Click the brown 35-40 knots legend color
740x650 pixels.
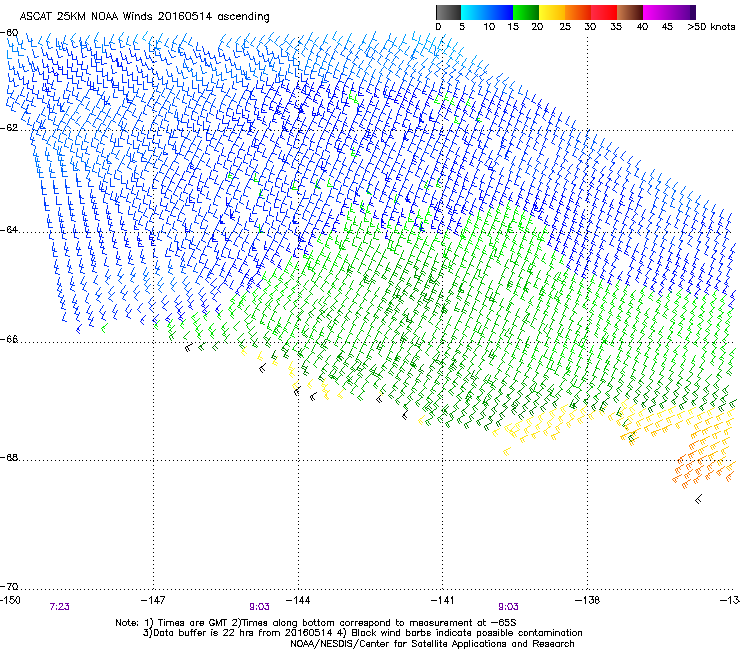click(630, 12)
